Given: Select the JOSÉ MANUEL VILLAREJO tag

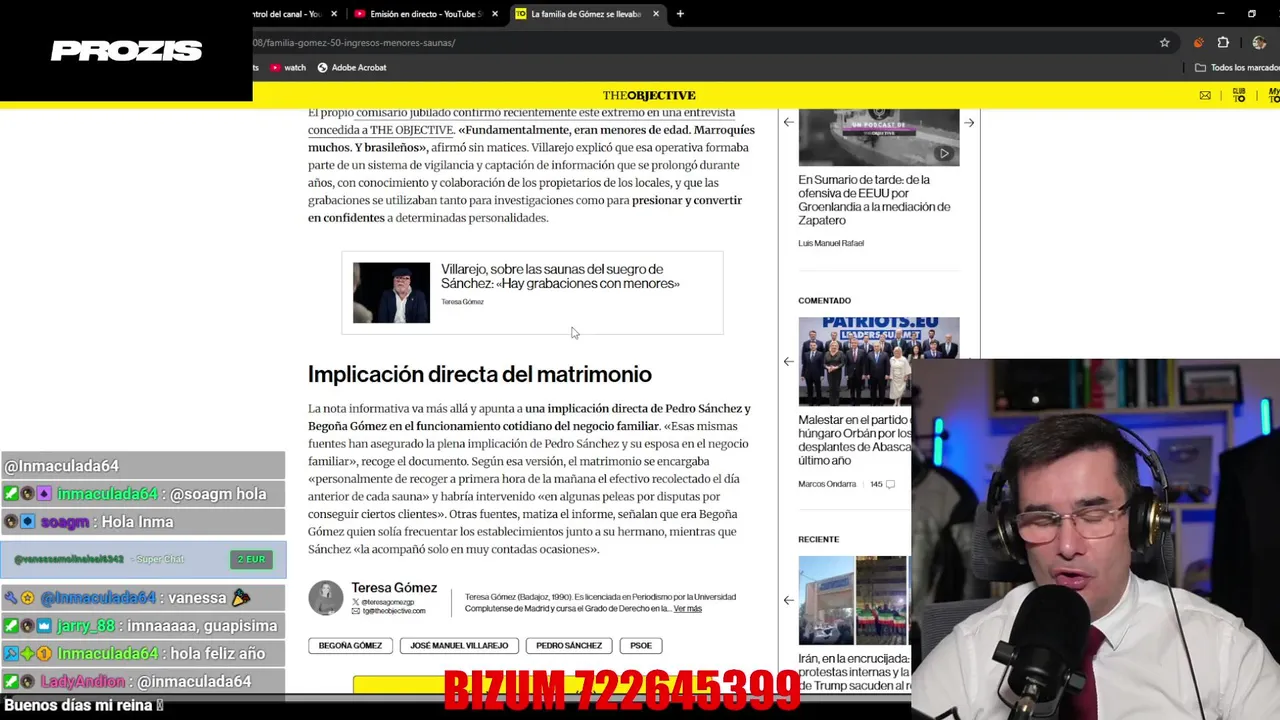Looking at the screenshot, I should [x=459, y=645].
